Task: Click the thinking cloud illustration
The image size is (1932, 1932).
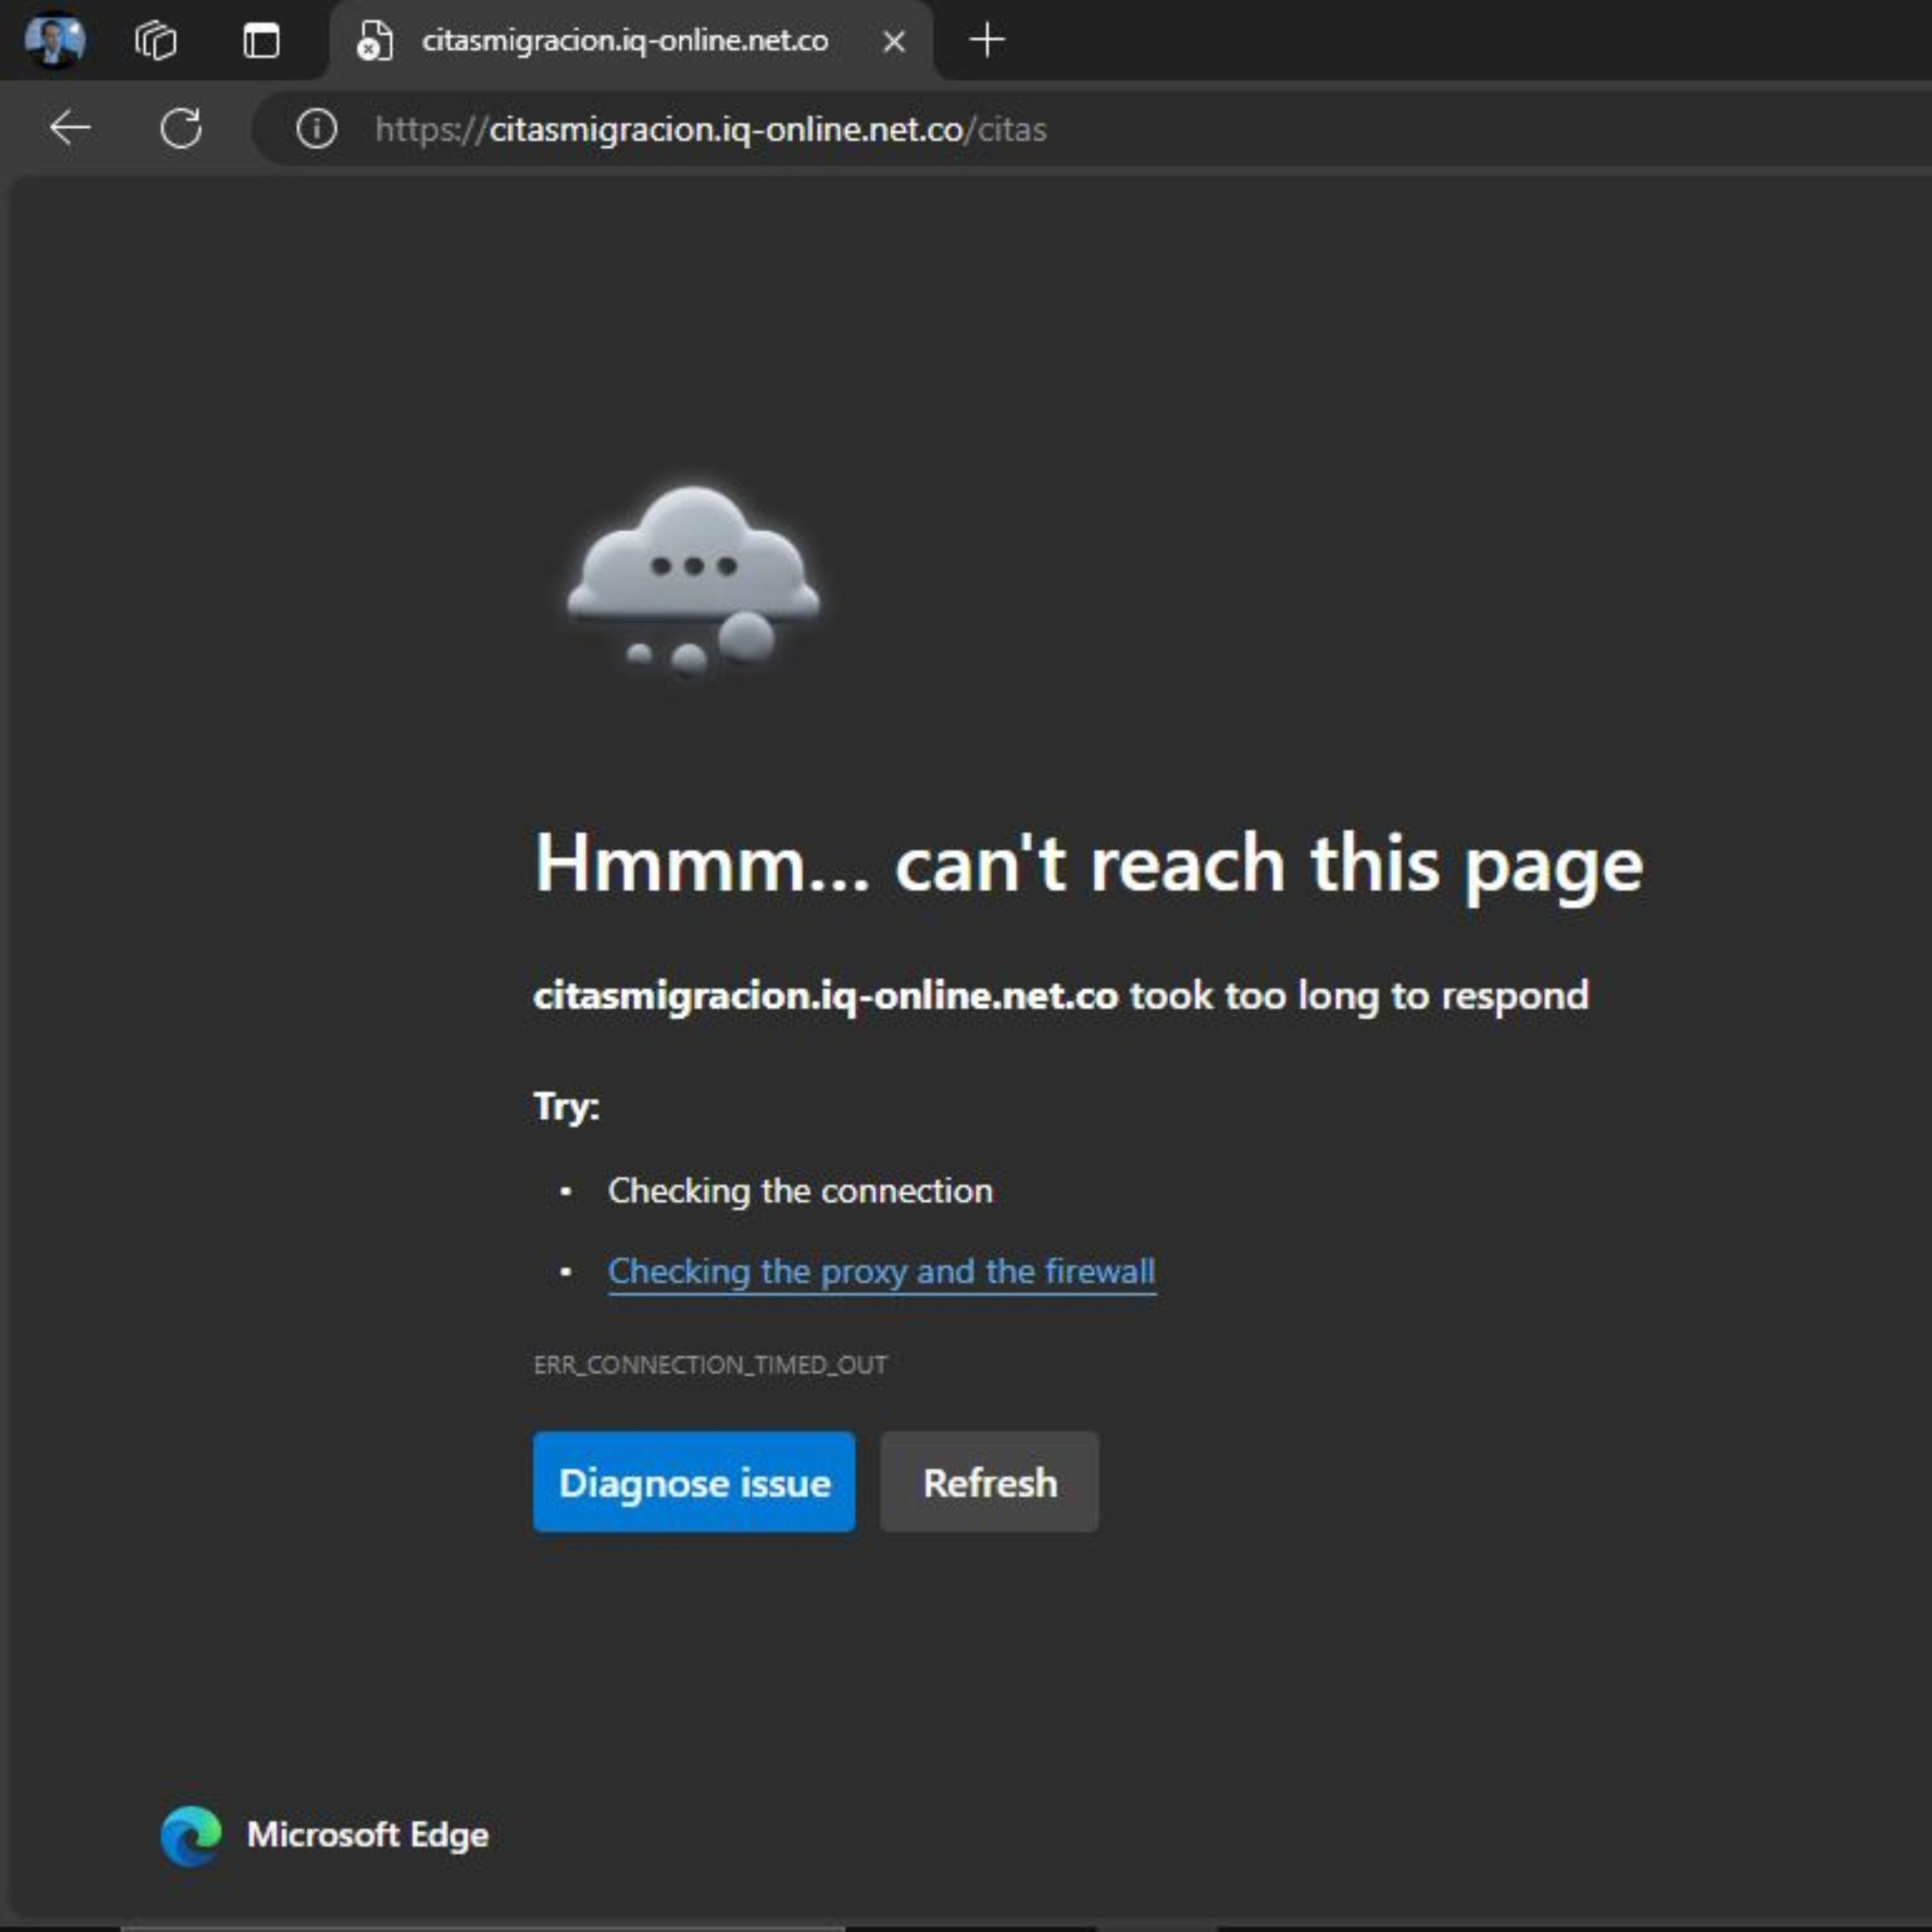Action: (x=693, y=581)
